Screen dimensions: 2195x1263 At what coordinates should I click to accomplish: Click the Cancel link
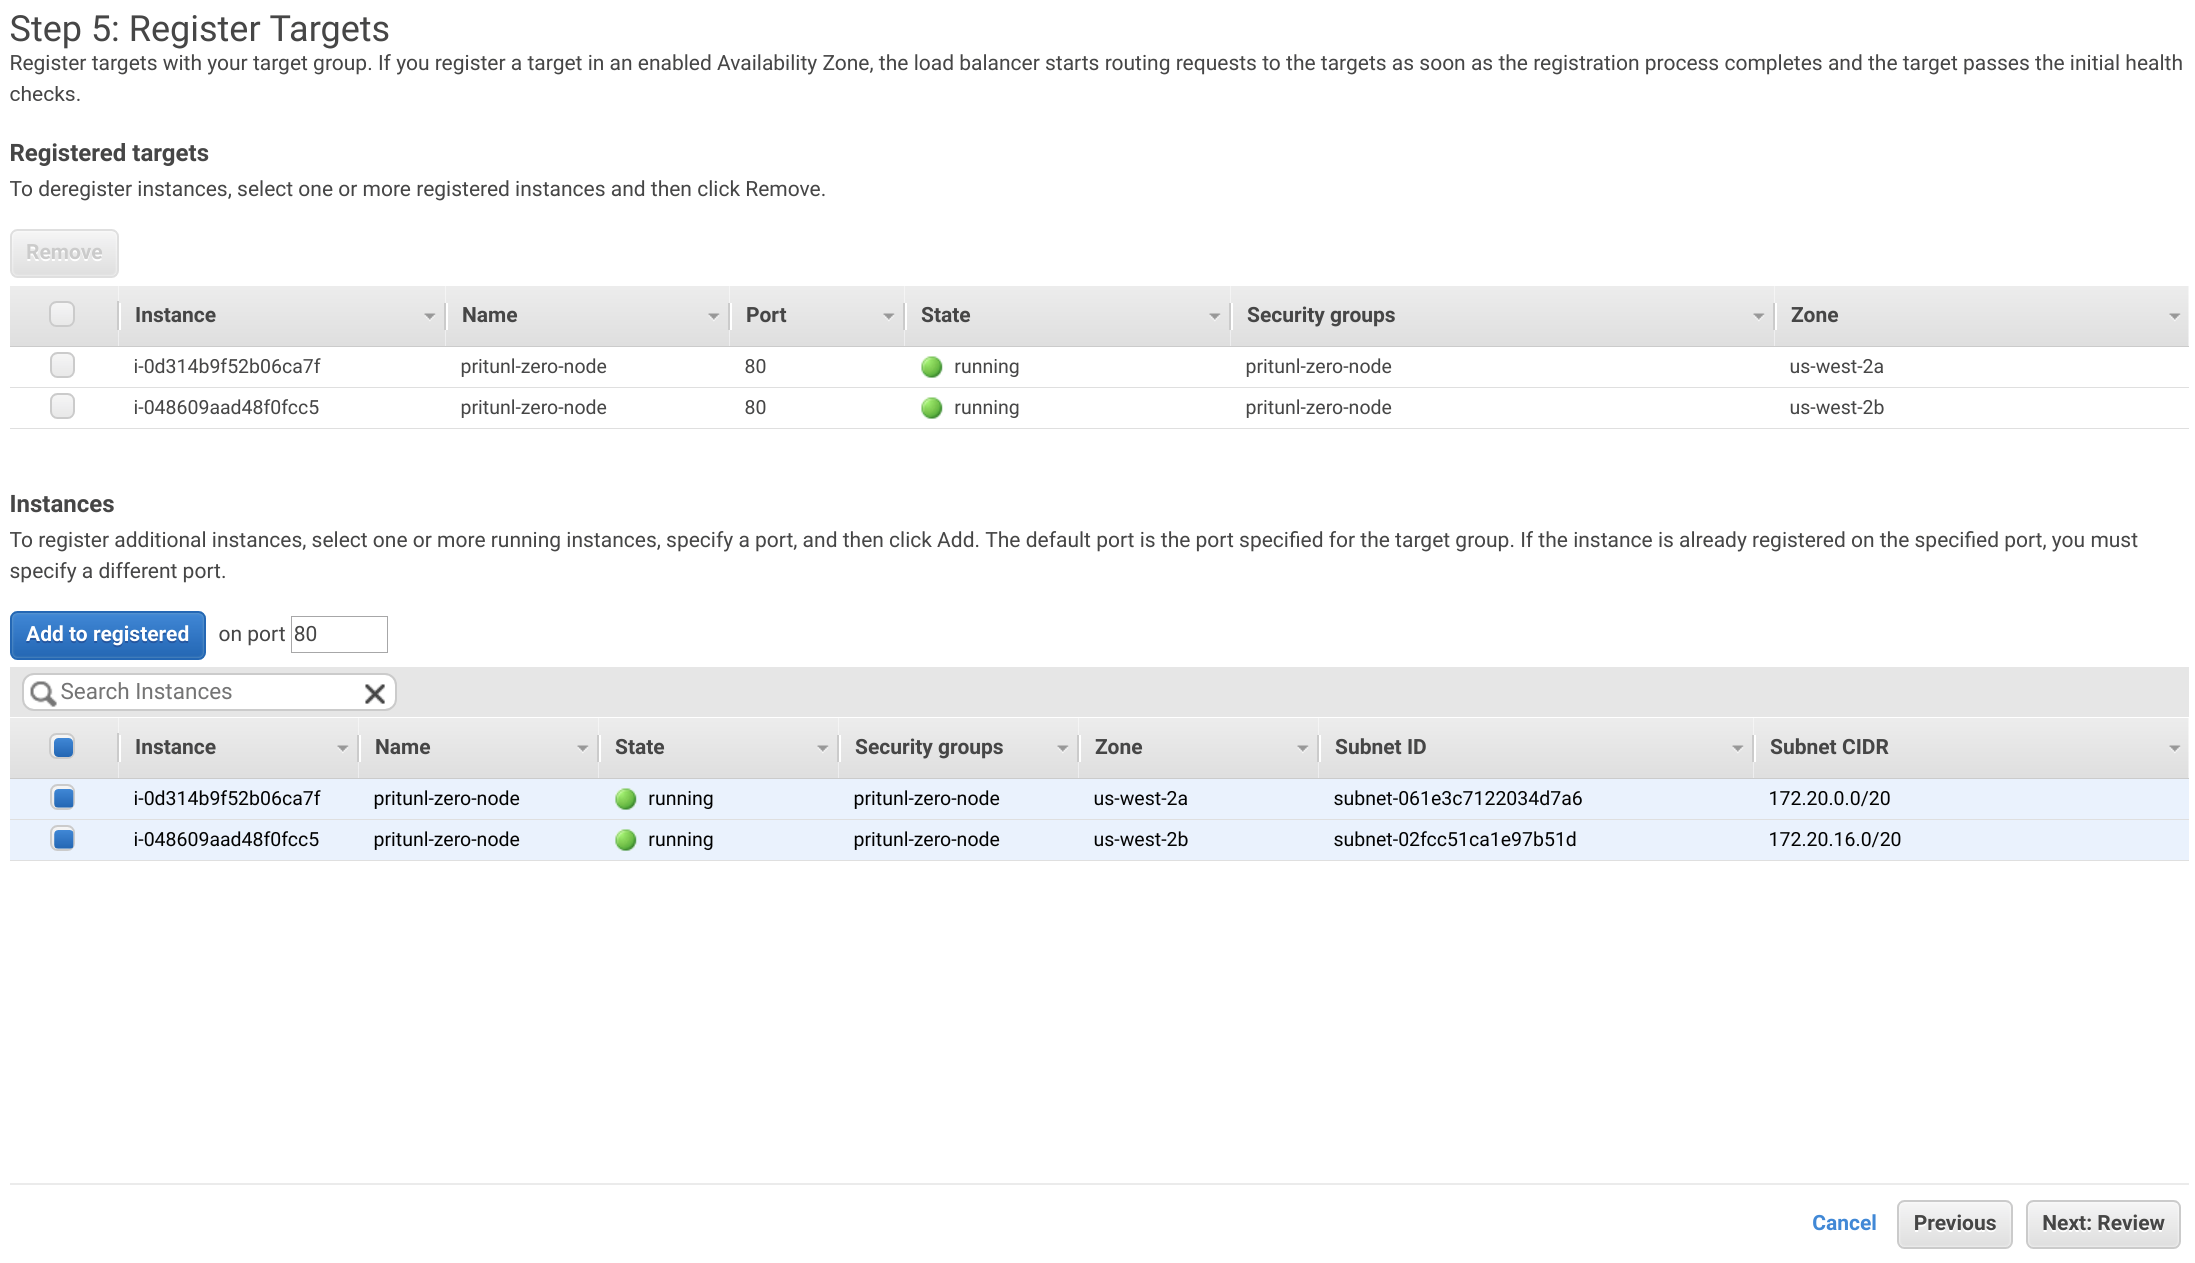point(1844,1223)
